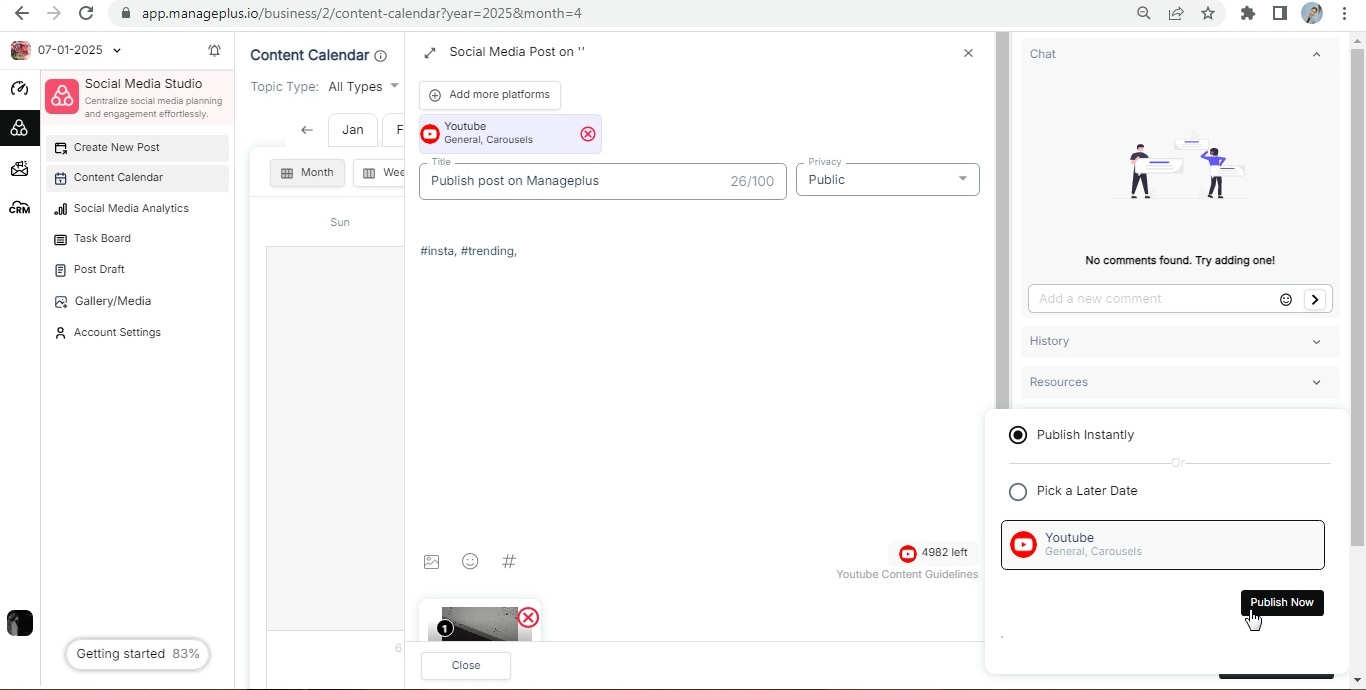Open user avatar at bottom left
This screenshot has height=690, width=1366.
pyautogui.click(x=19, y=623)
